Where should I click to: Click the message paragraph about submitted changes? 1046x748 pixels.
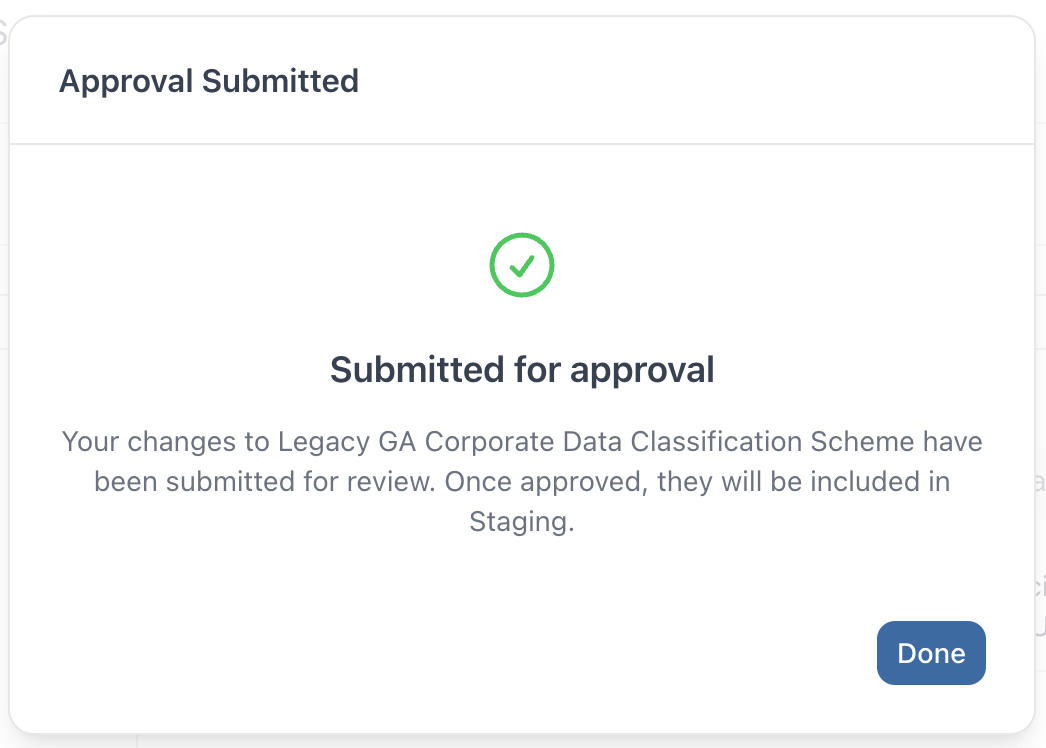[521, 481]
